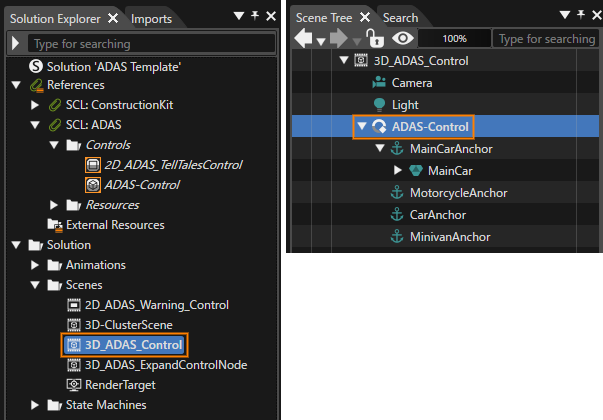Image resolution: width=603 pixels, height=420 pixels.
Task: Switch to the Imports tab
Action: click(x=152, y=19)
